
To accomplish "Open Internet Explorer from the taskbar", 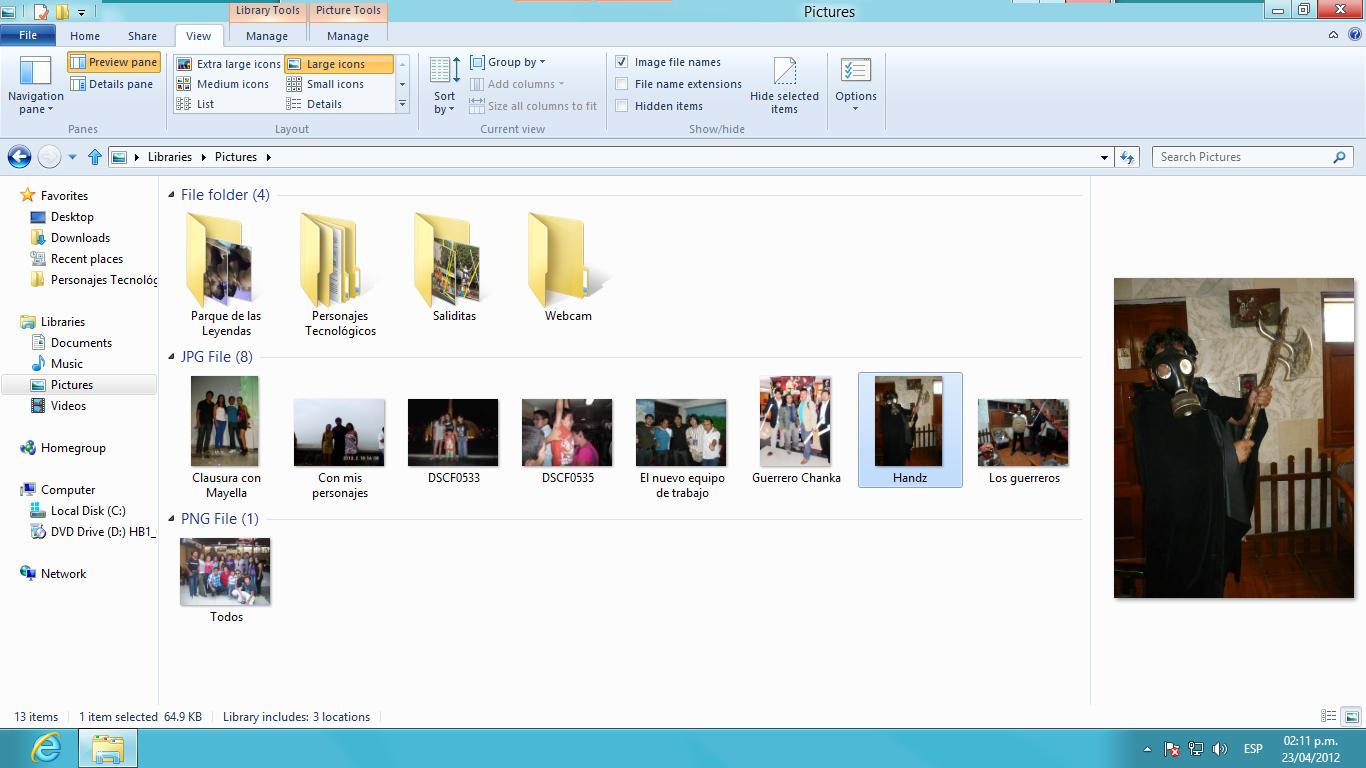I will point(46,748).
